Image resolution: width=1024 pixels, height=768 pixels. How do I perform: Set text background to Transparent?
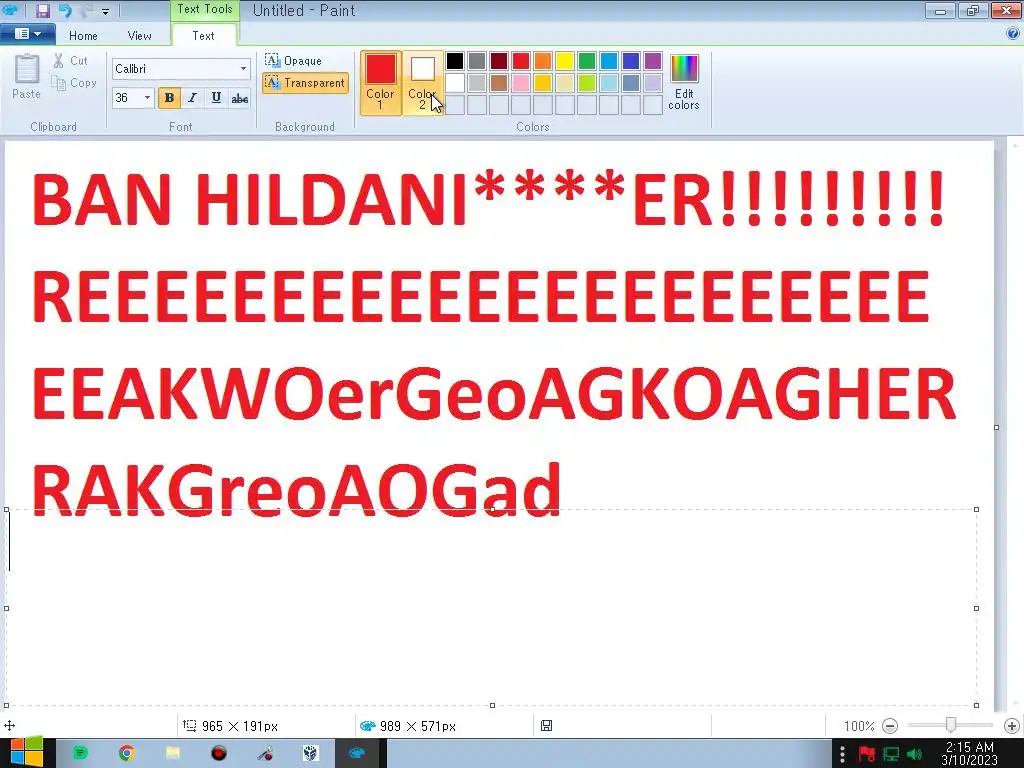305,83
